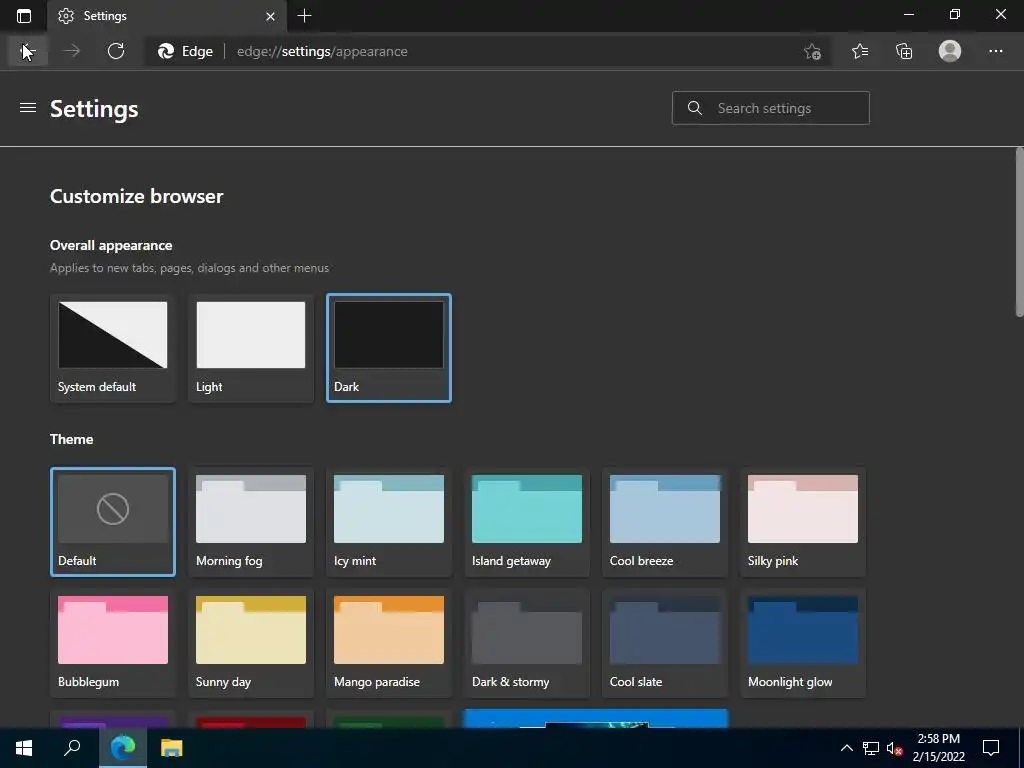
Task: Apply the Cool slate theme
Action: (x=665, y=643)
